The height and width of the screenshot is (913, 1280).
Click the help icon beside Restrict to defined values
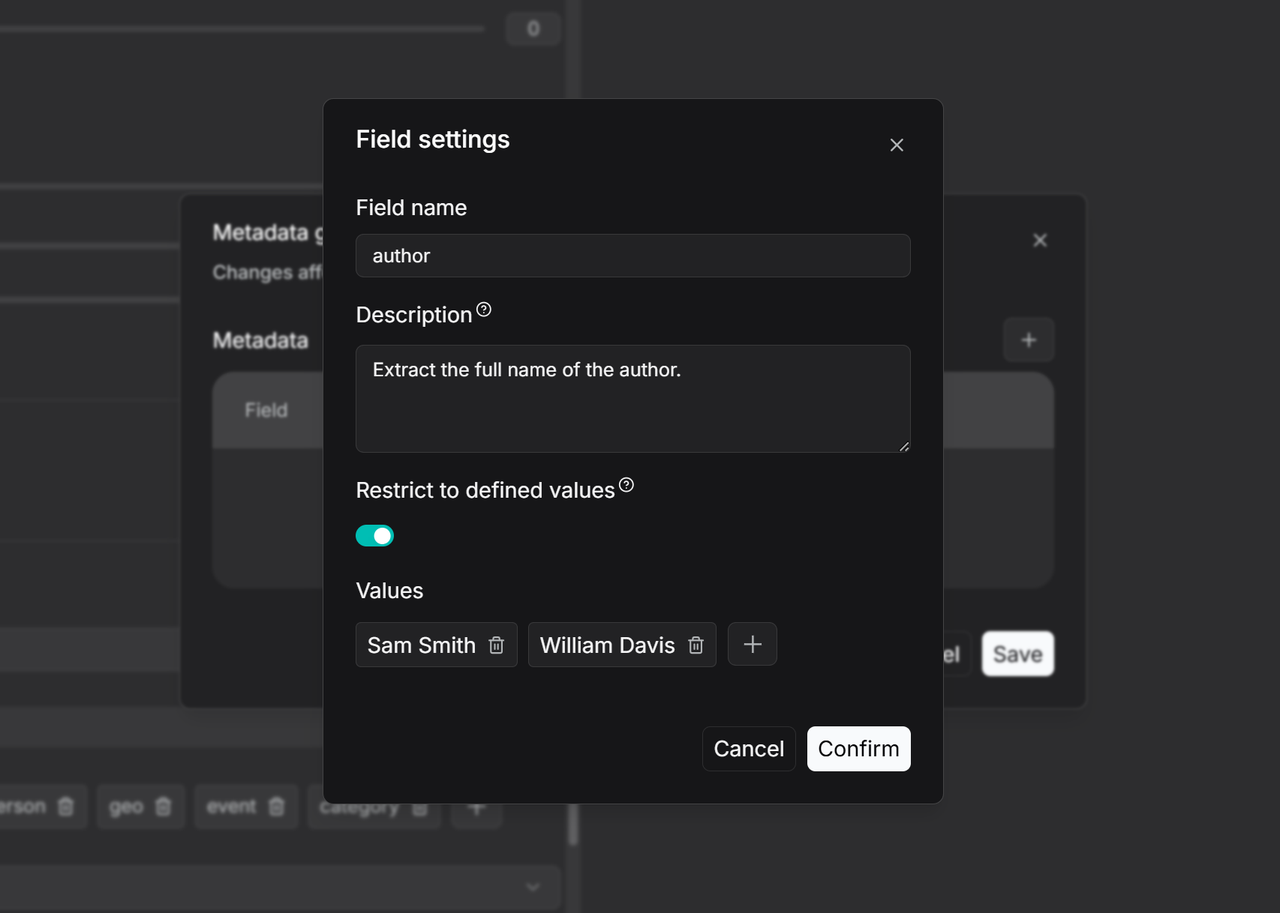pos(626,485)
